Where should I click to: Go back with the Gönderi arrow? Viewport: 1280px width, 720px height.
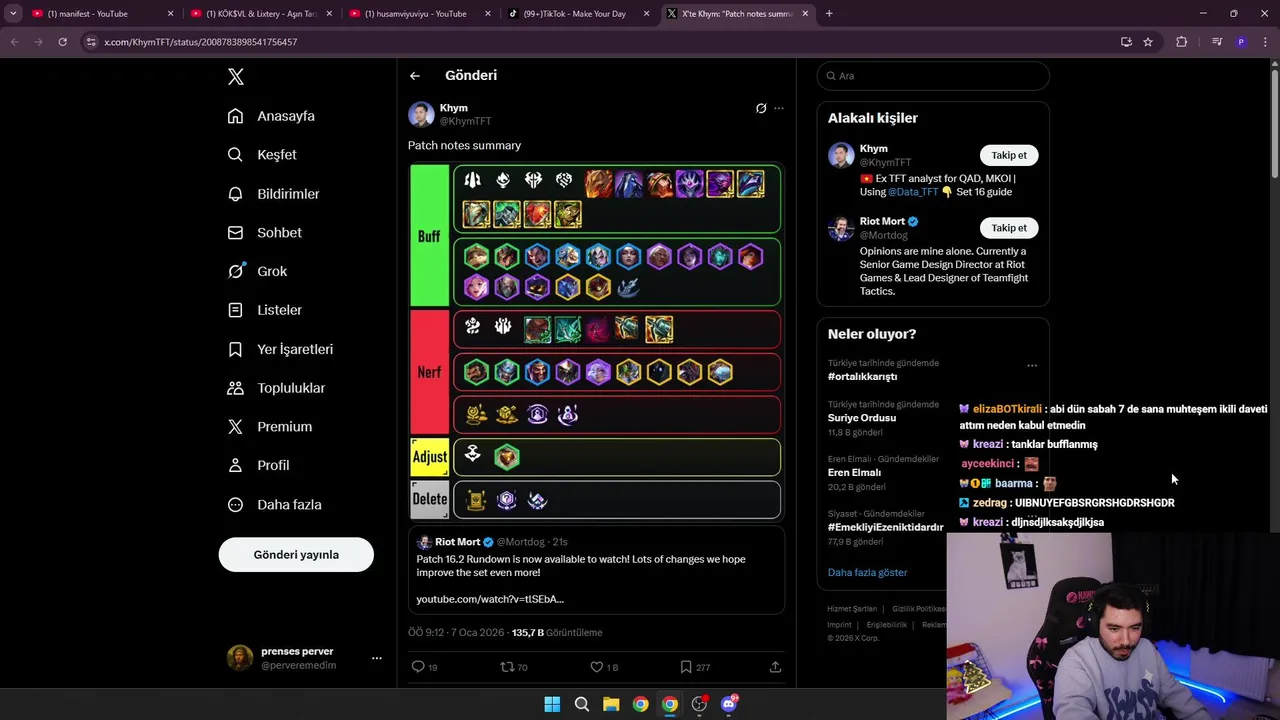tap(415, 76)
